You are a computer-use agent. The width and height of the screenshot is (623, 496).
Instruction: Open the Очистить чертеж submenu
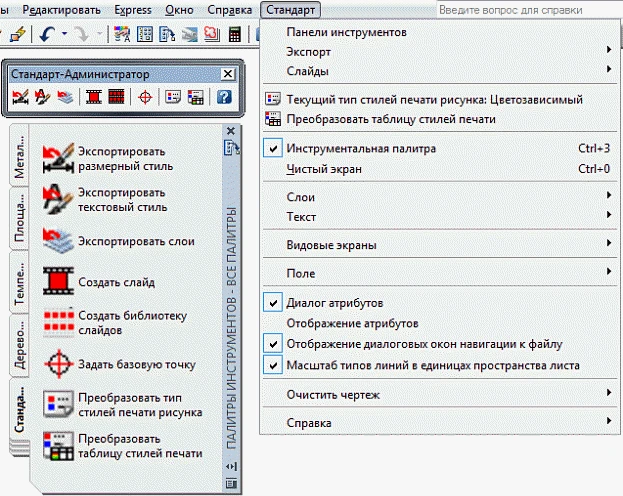[333, 394]
